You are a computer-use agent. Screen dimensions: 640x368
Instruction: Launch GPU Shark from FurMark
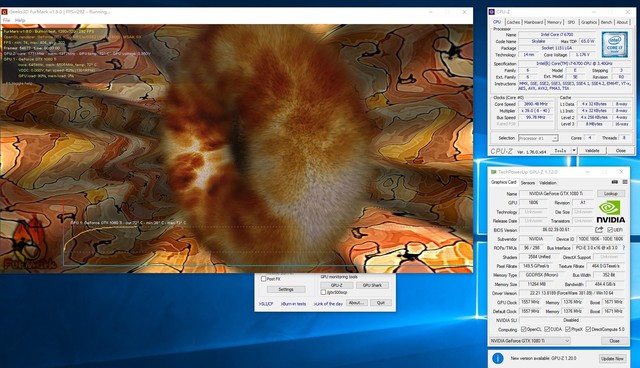[x=372, y=285]
